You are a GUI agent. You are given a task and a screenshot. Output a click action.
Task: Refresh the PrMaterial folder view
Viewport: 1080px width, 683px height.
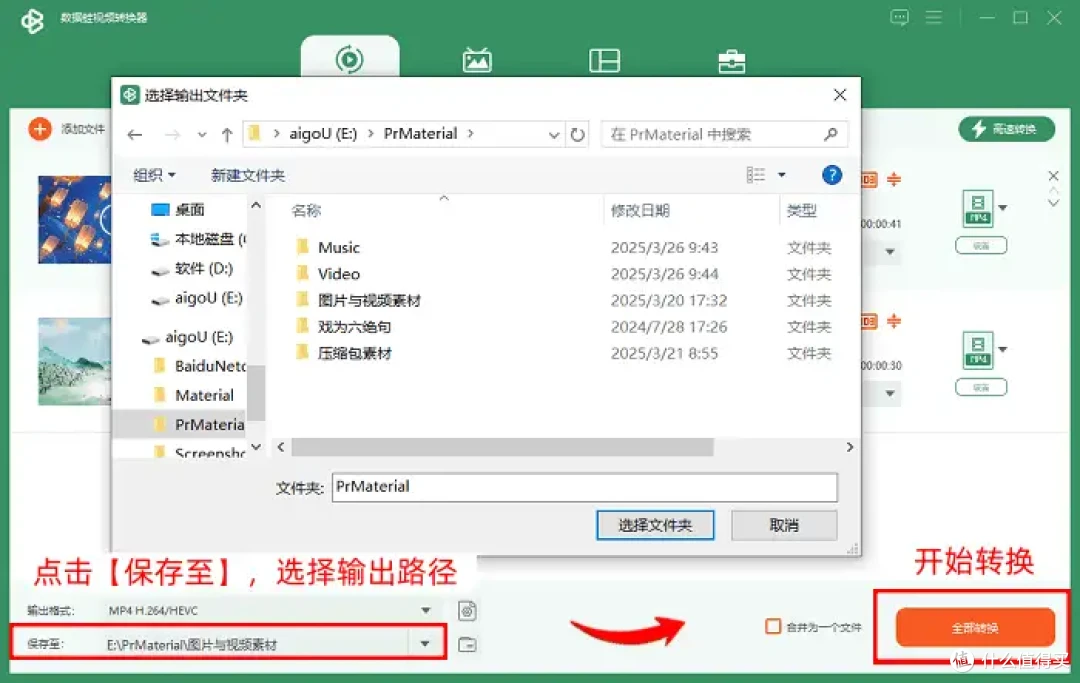point(577,135)
